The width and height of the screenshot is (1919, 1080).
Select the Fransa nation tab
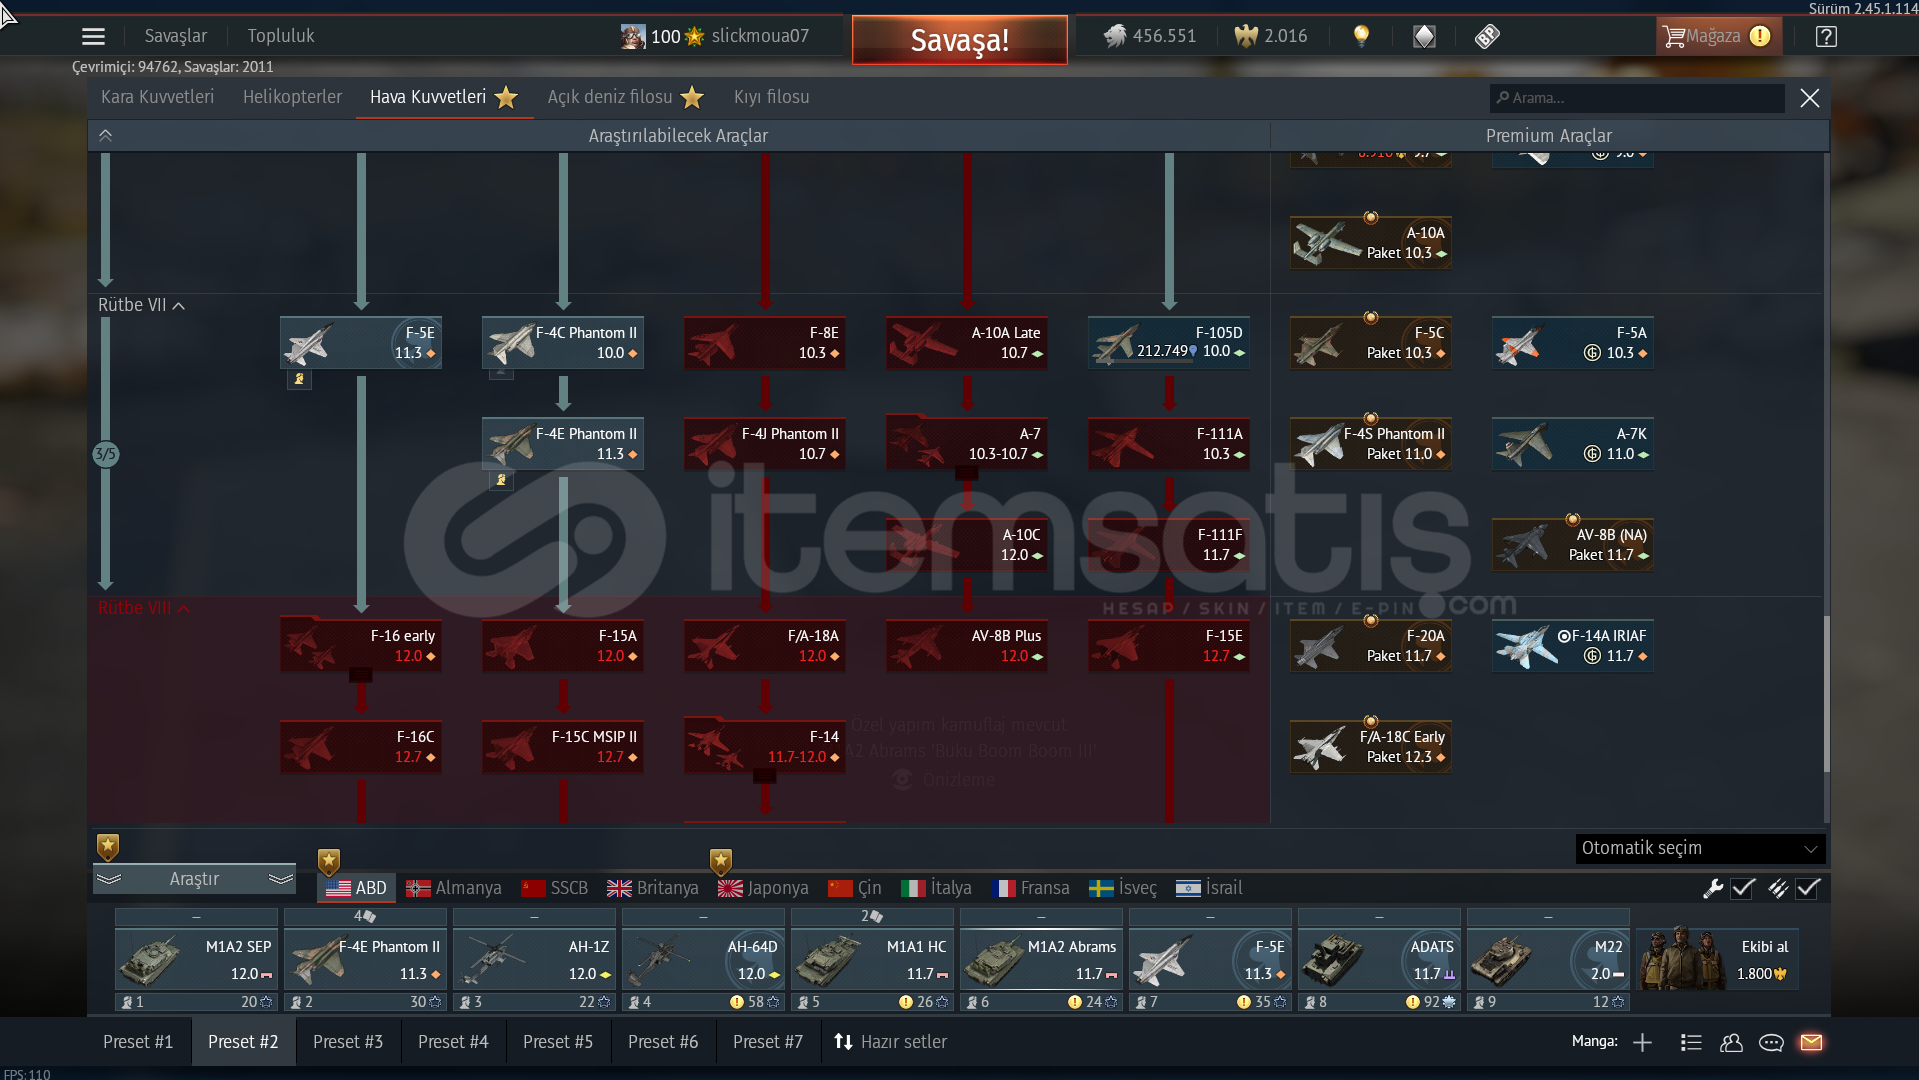[1031, 888]
